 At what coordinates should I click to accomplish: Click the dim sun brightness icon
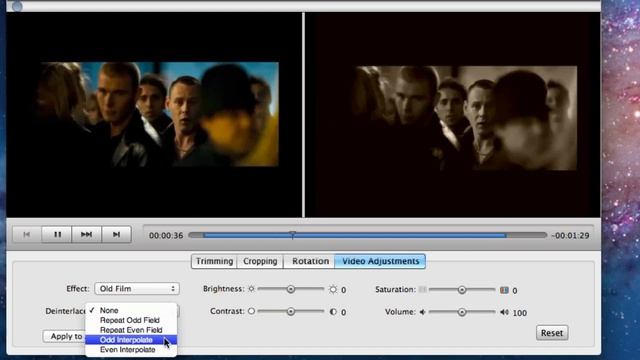pos(251,289)
